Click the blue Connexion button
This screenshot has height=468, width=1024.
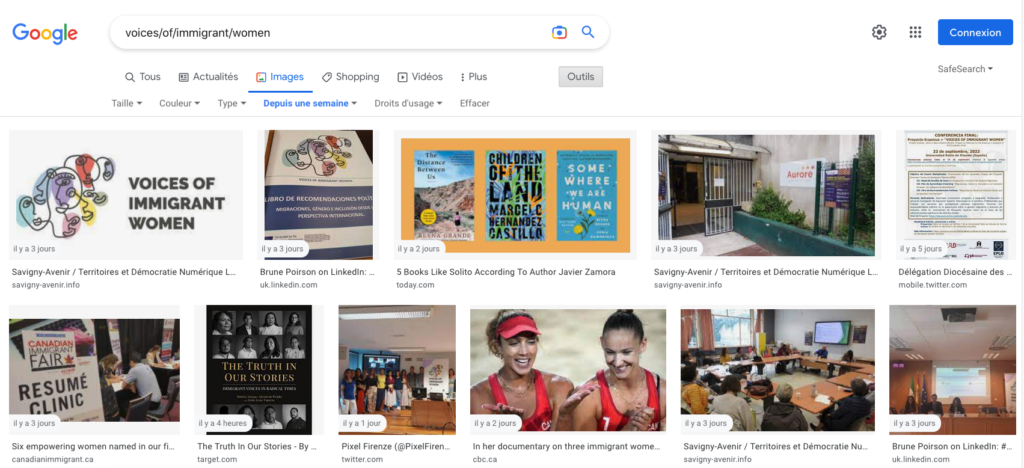click(974, 32)
